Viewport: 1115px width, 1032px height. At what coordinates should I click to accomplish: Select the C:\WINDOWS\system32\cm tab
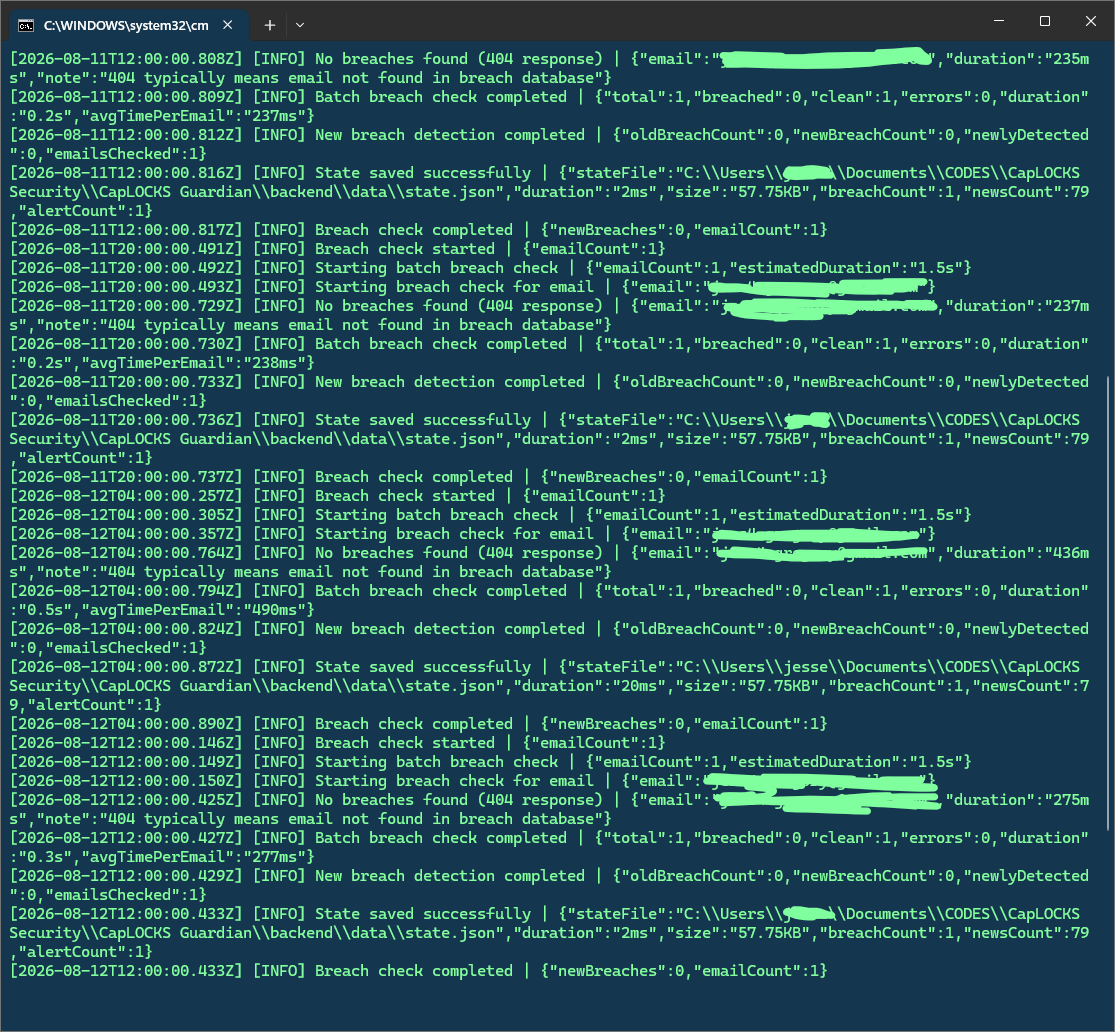pyautogui.click(x=129, y=26)
